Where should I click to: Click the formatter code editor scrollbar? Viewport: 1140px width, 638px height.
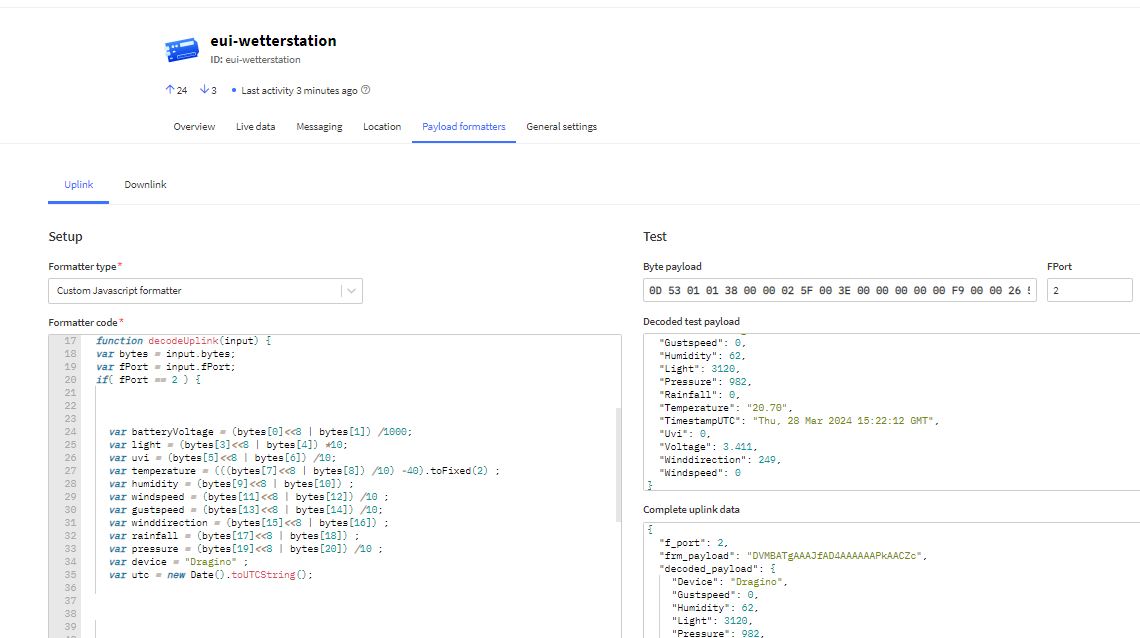[x=619, y=465]
